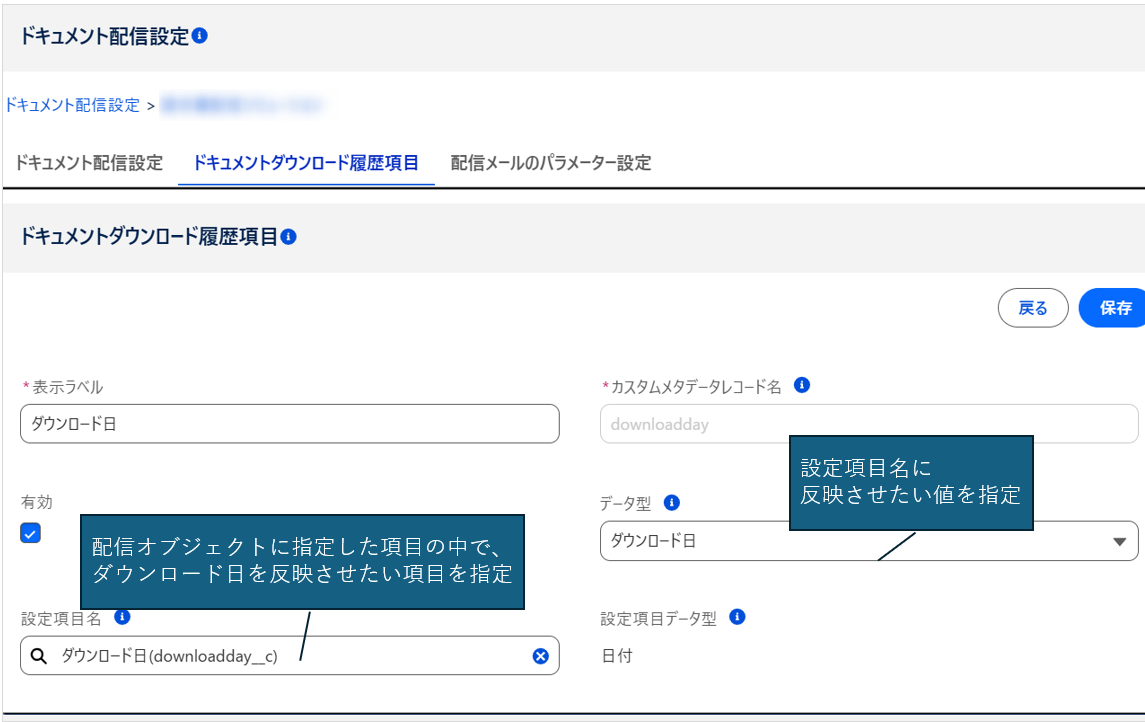Click info icon next to ドキュメントダウンロード履歴項目 section heading
The width and height of the screenshot is (1145, 722).
pyautogui.click(x=289, y=237)
